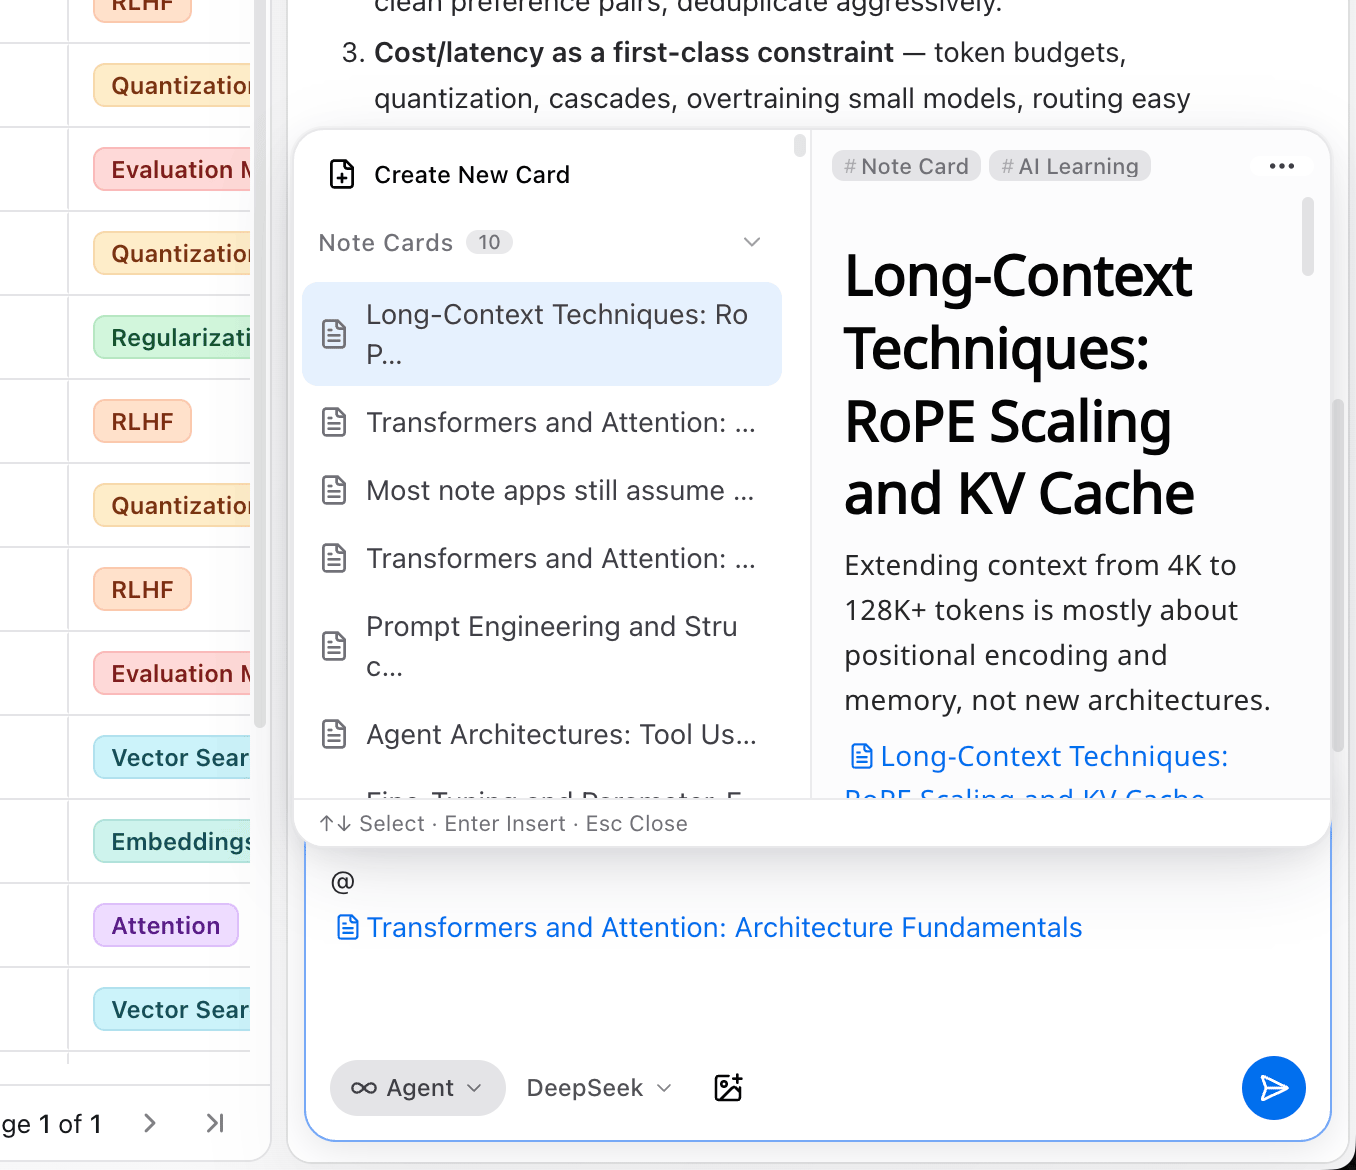1356x1170 pixels.
Task: Select the first Transformers and Attention card
Action: pyautogui.click(x=542, y=422)
